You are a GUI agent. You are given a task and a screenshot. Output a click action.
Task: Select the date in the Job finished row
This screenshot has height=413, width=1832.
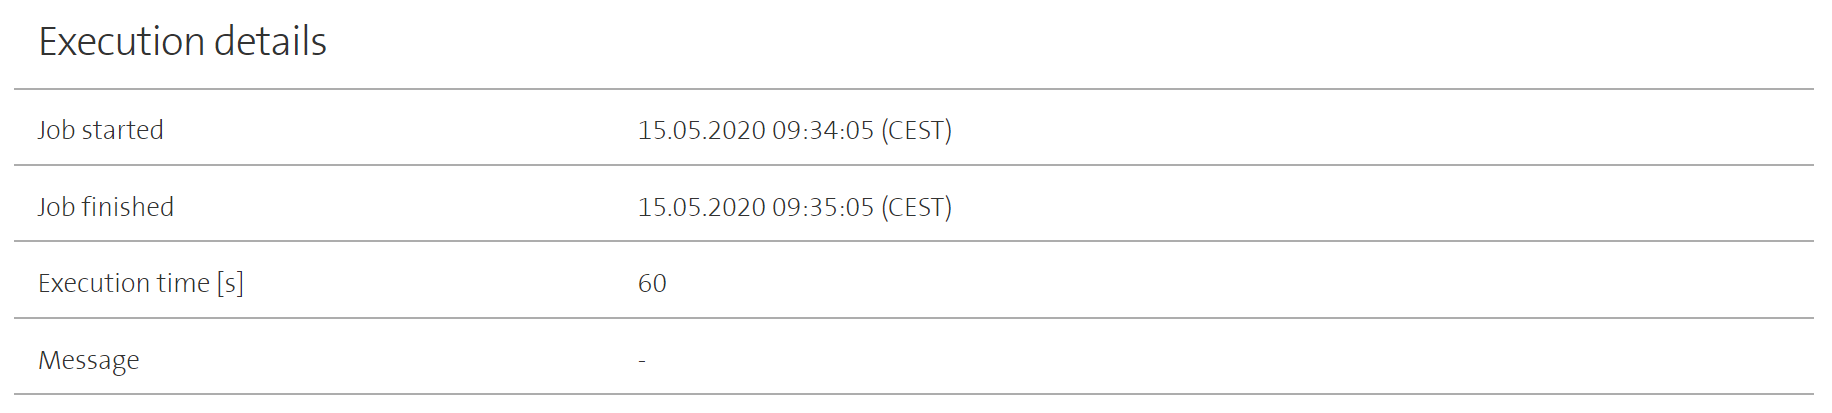coord(701,207)
